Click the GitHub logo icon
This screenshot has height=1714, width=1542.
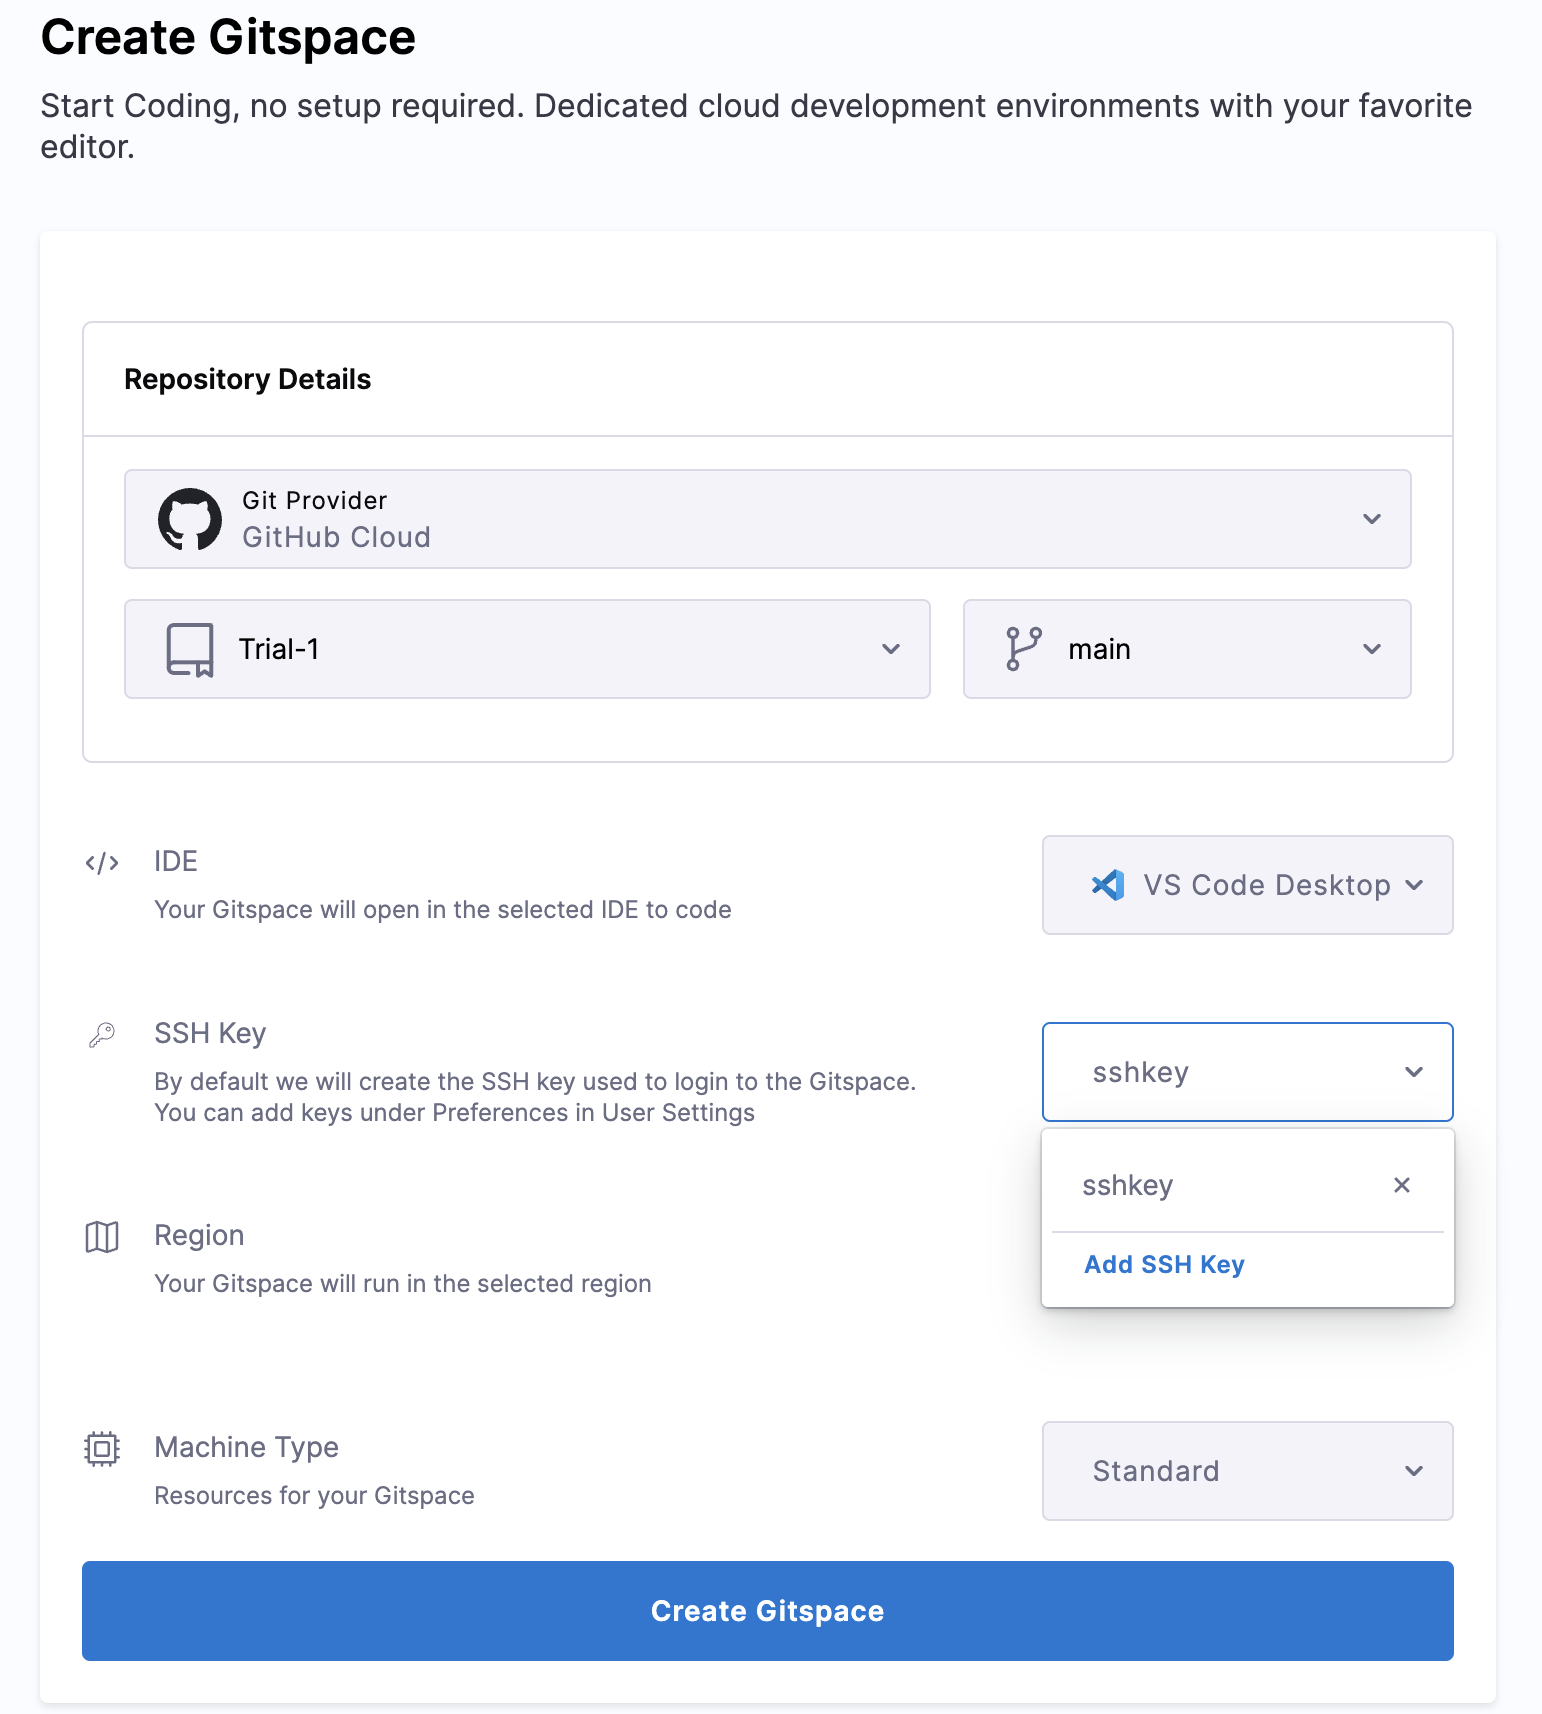[x=190, y=519]
